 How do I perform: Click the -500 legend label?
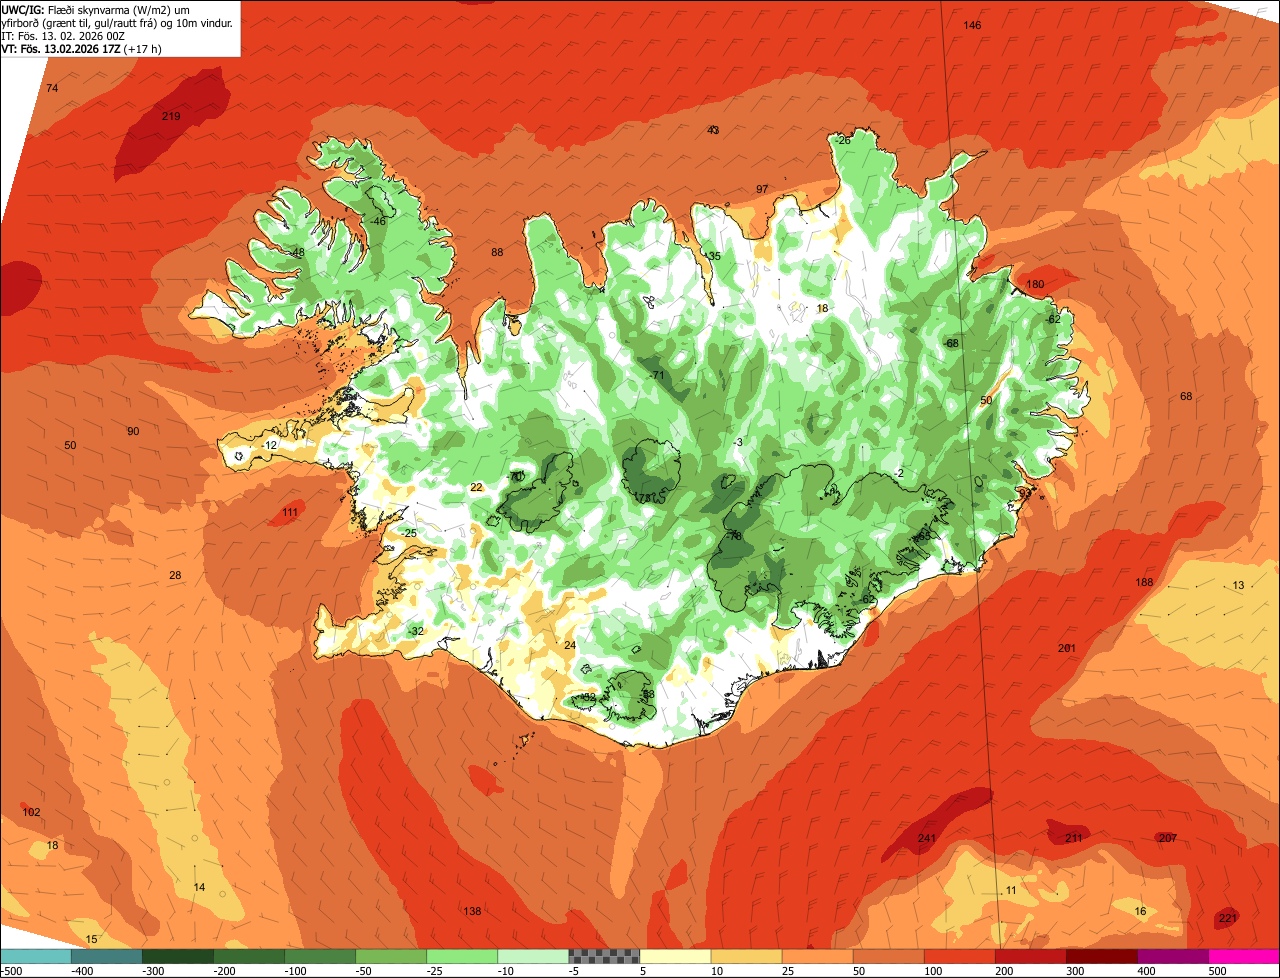pyautogui.click(x=12, y=971)
